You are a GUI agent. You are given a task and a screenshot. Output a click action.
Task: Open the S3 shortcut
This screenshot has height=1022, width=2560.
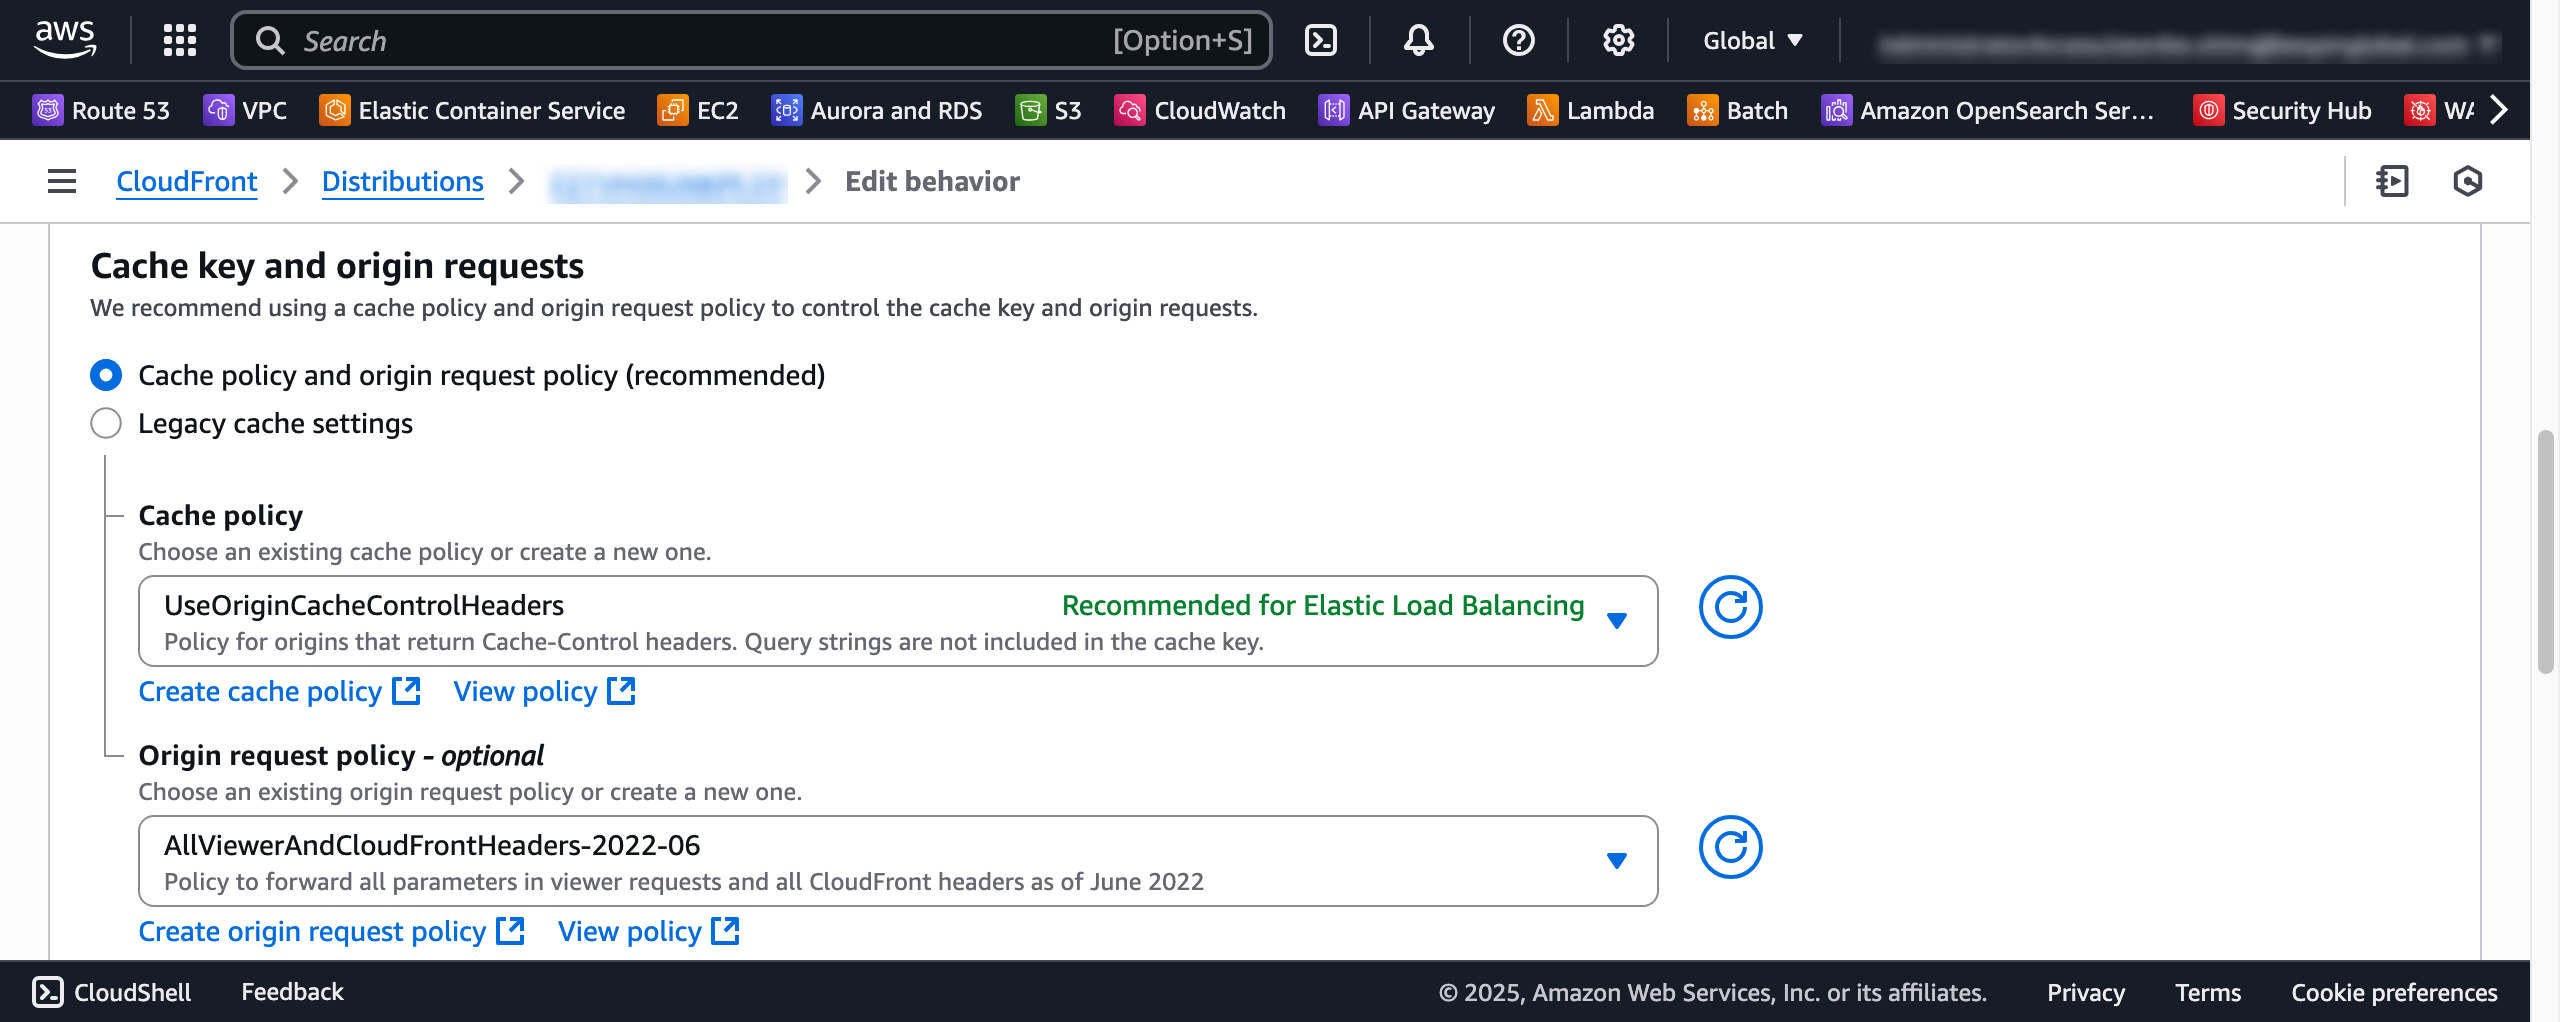[1048, 110]
